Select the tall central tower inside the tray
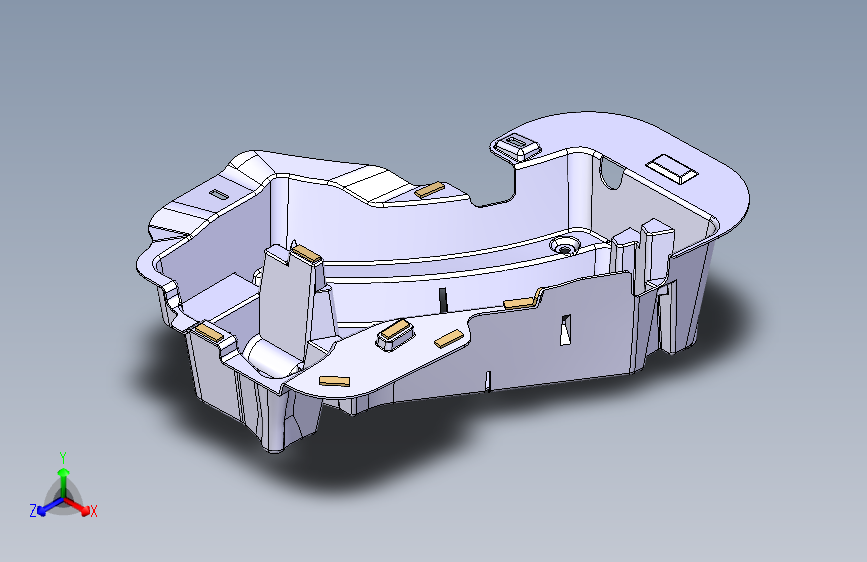Viewport: 867px width, 562px height. (x=289, y=304)
